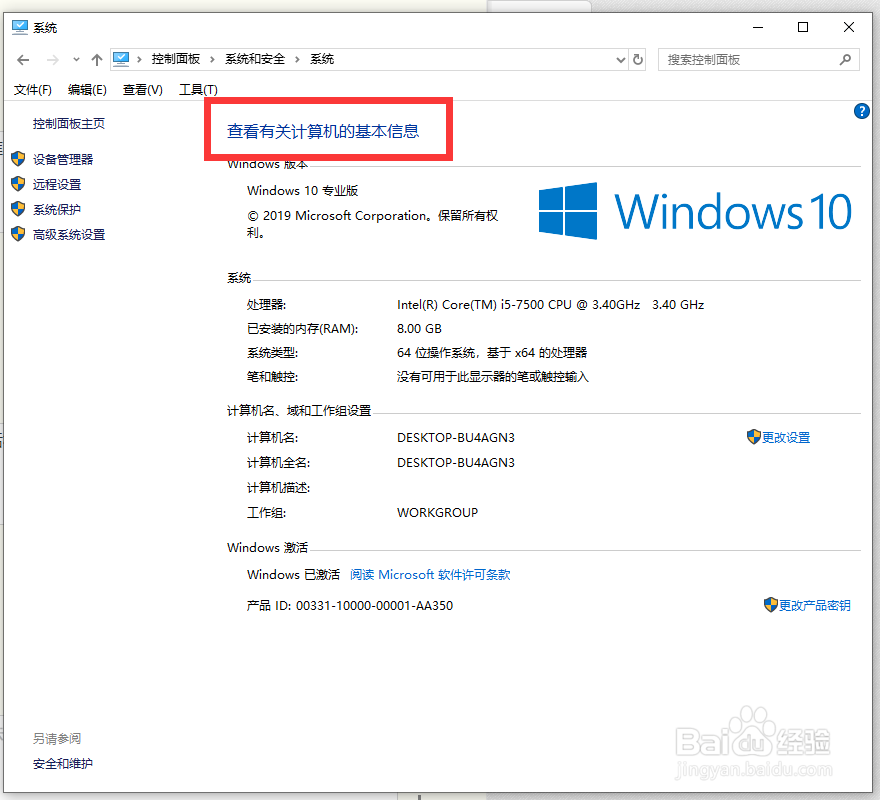The image size is (880, 800).
Task: Focus the 搜索控制面板 search box
Action: click(x=758, y=60)
